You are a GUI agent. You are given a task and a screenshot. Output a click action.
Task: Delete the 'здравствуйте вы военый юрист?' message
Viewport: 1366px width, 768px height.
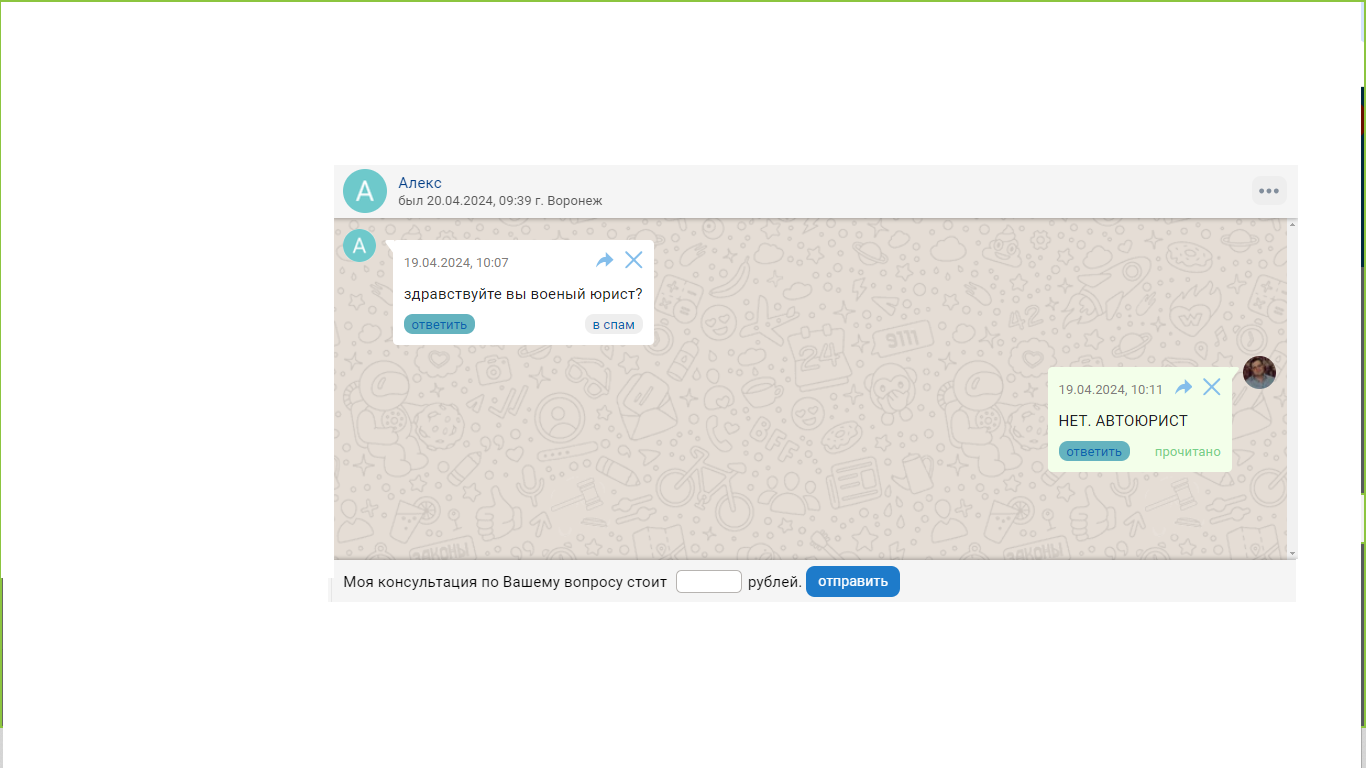pos(634,260)
